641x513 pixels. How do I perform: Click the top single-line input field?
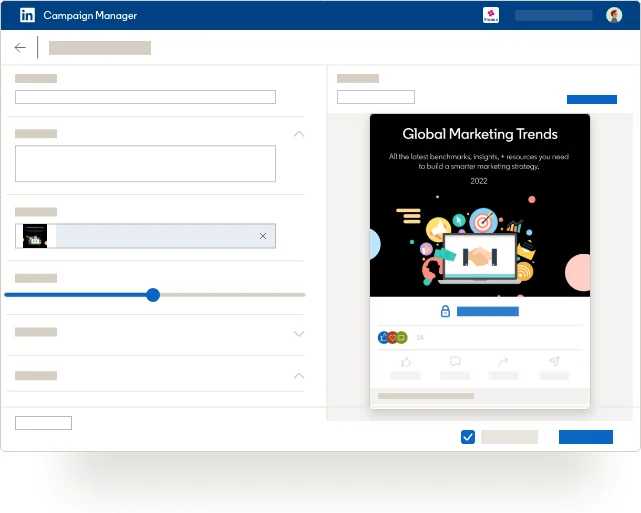click(x=146, y=97)
